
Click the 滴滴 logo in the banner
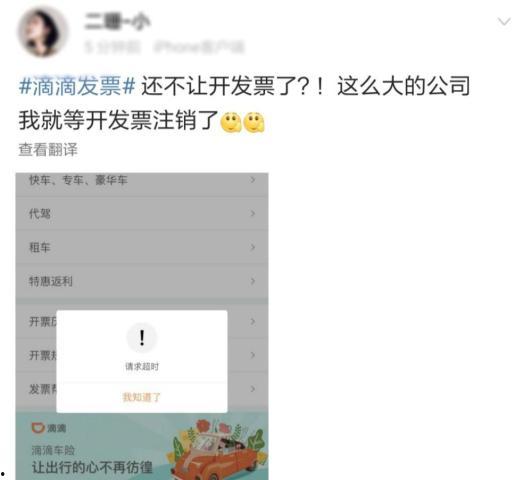(49, 428)
